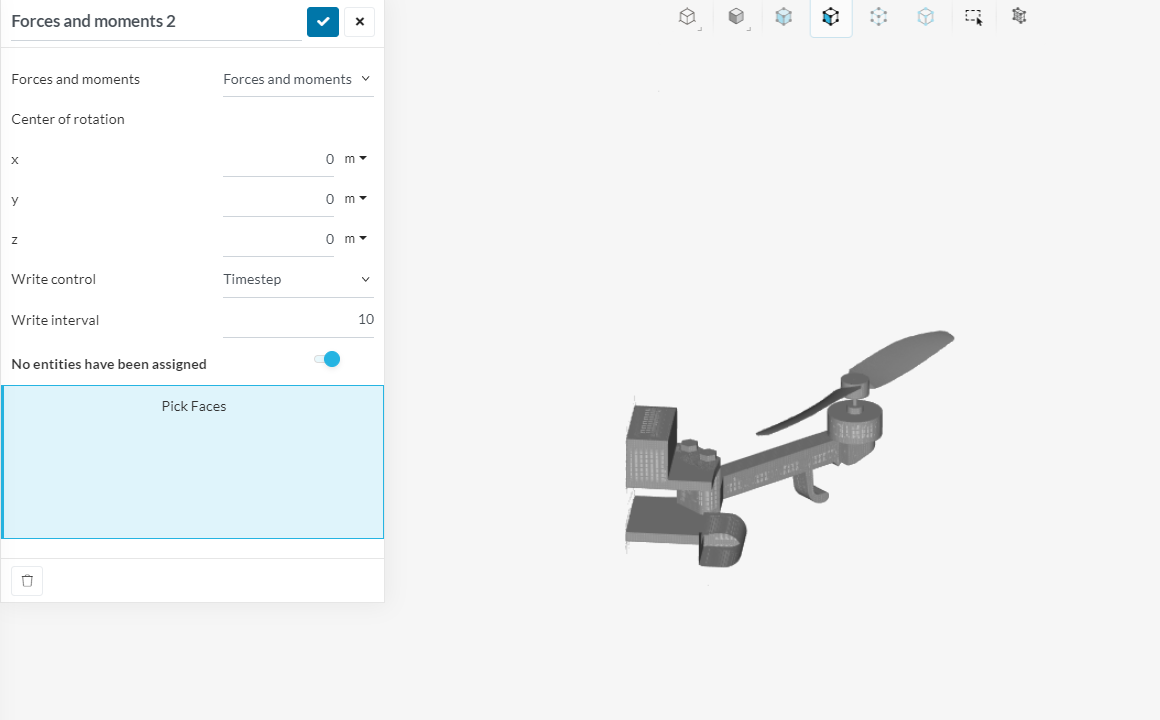Open Forces and moments type dropdown
This screenshot has width=1160, height=720.
(x=298, y=79)
